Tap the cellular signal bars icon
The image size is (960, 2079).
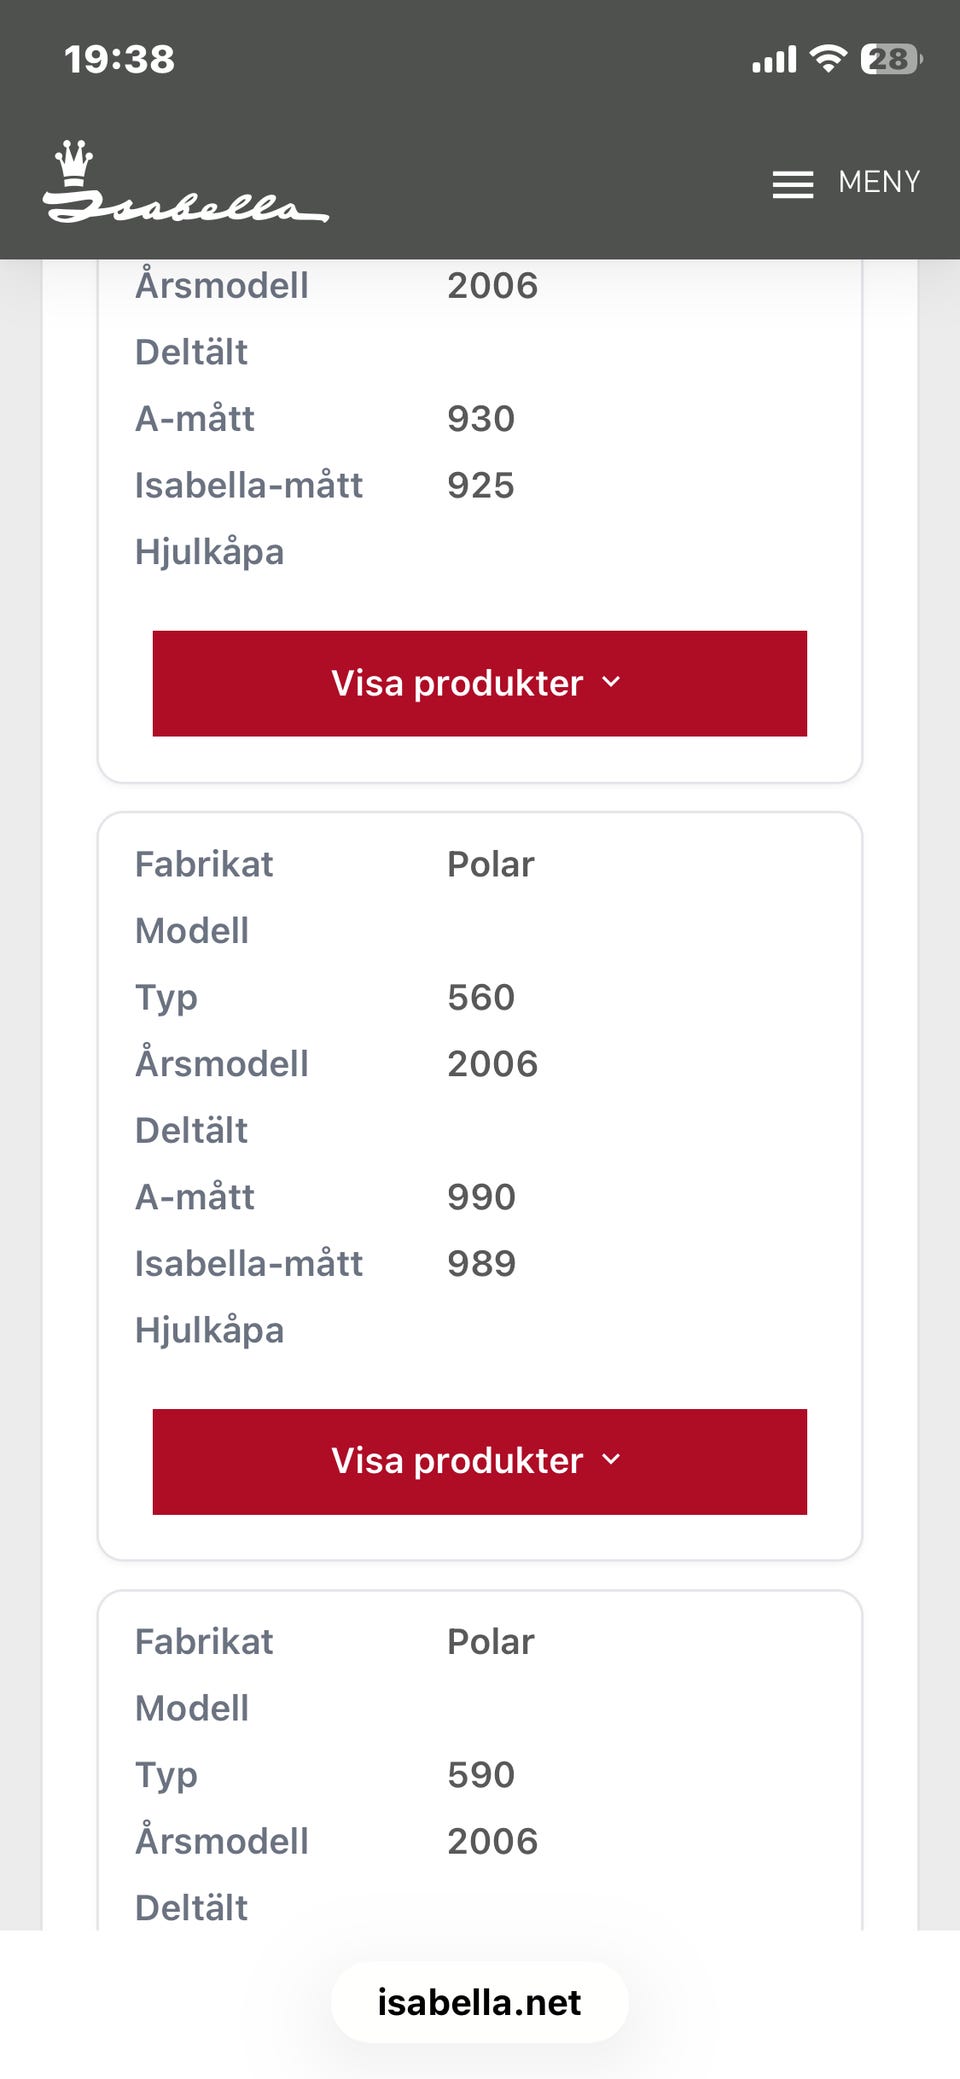[x=774, y=60]
